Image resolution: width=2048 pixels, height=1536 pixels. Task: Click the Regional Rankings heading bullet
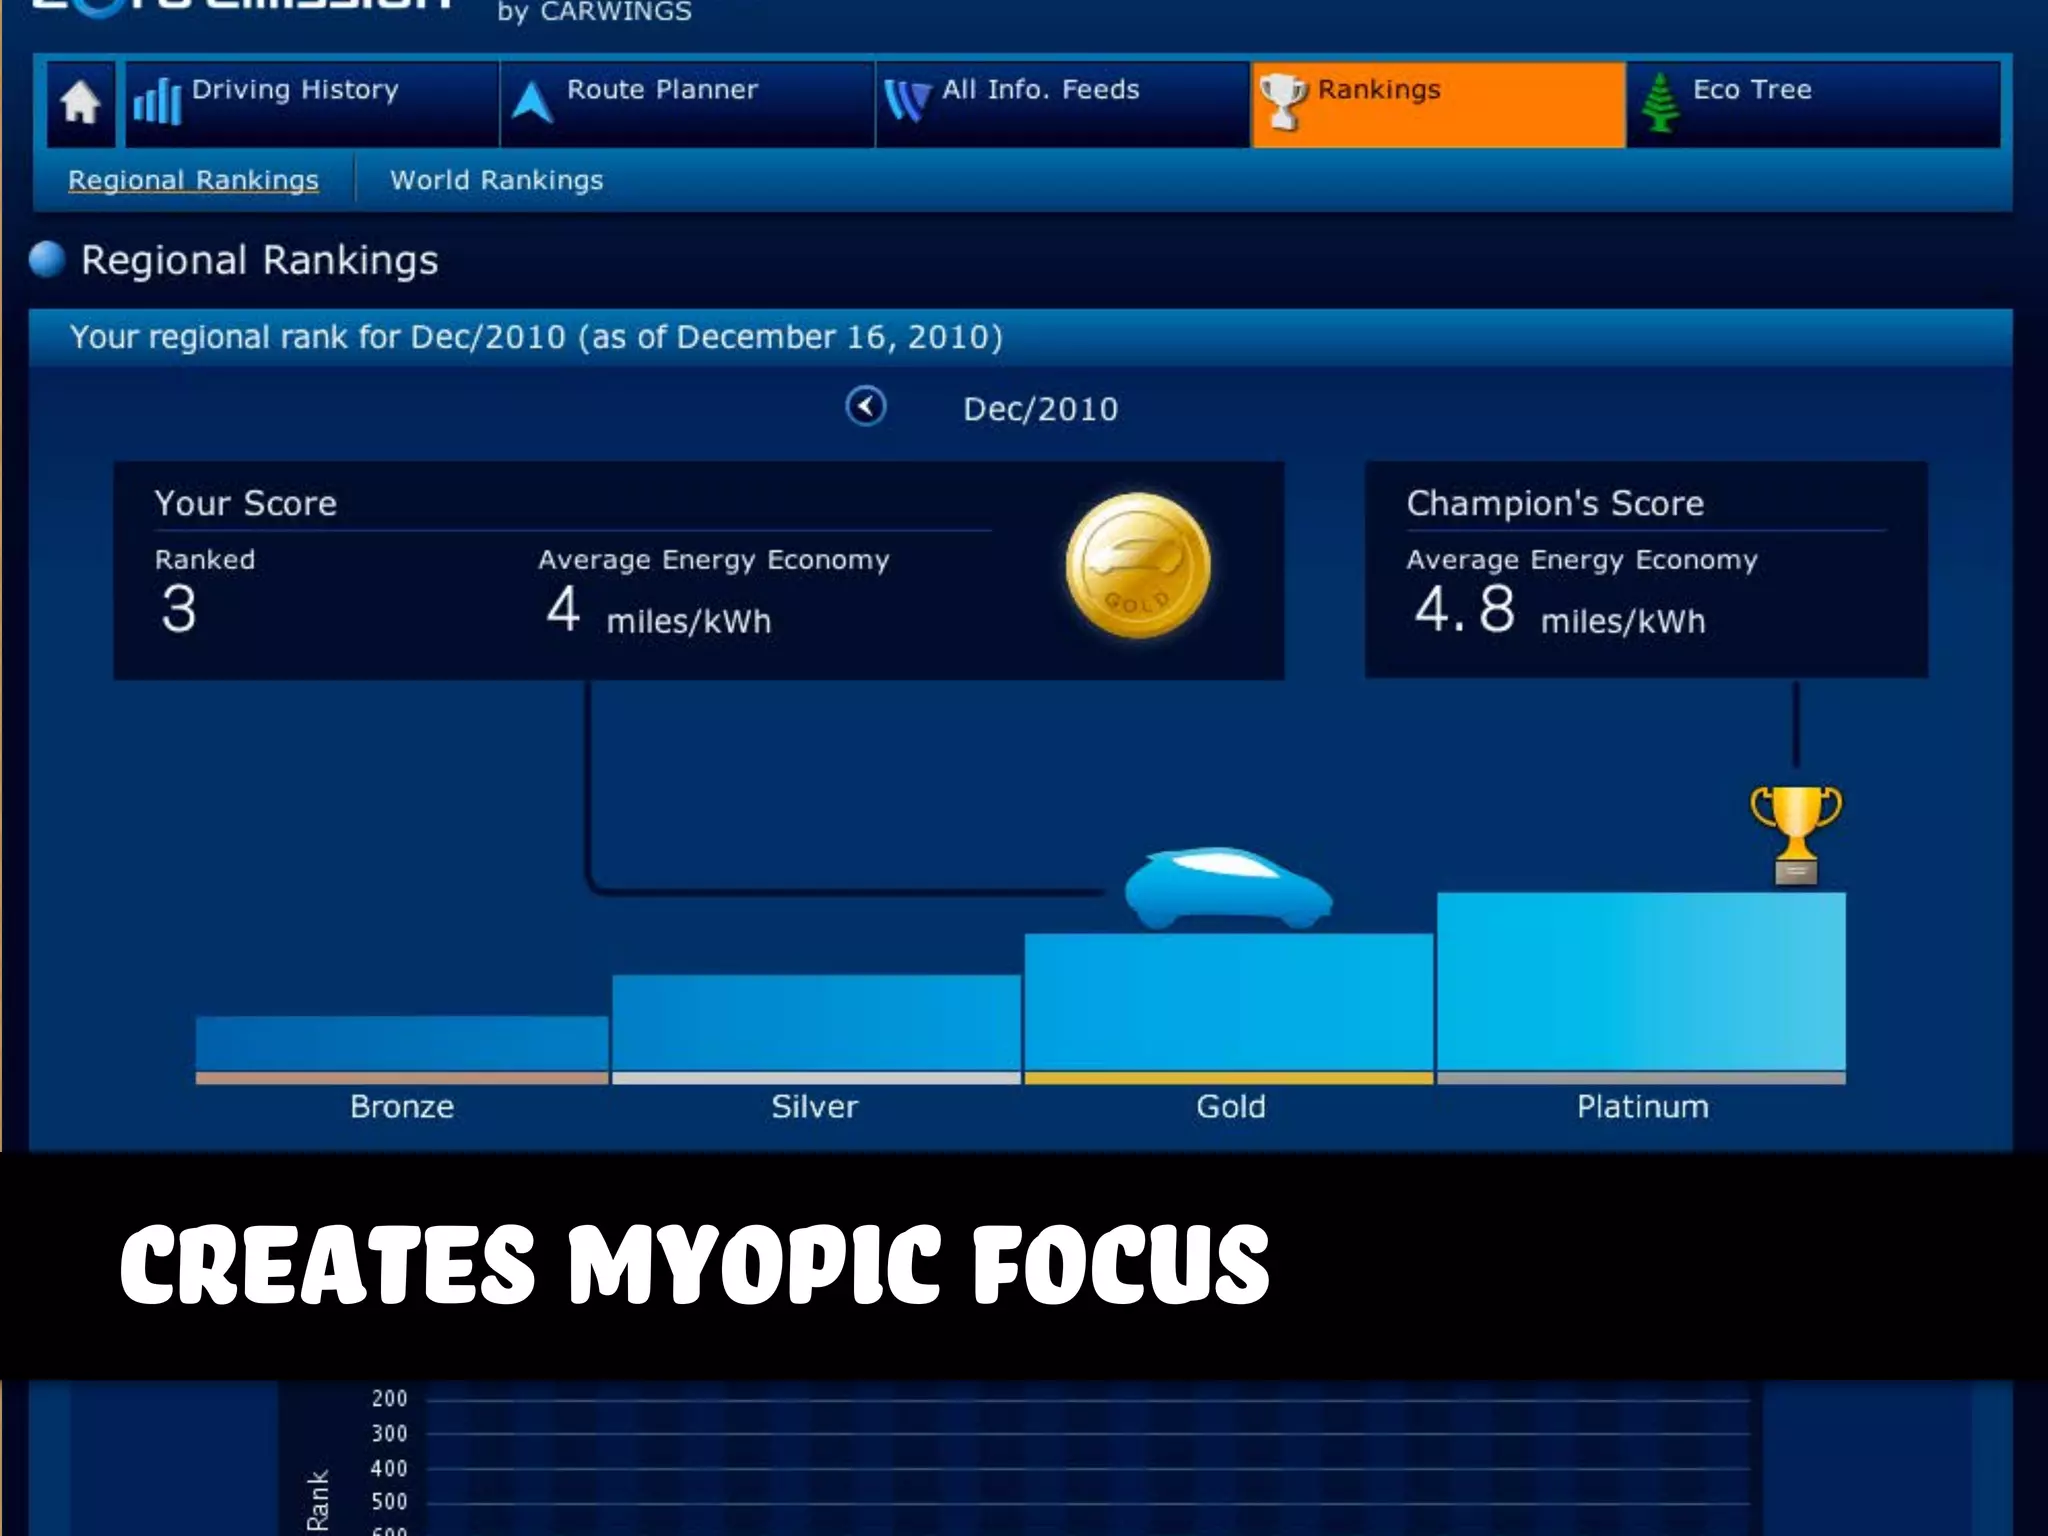tap(47, 259)
